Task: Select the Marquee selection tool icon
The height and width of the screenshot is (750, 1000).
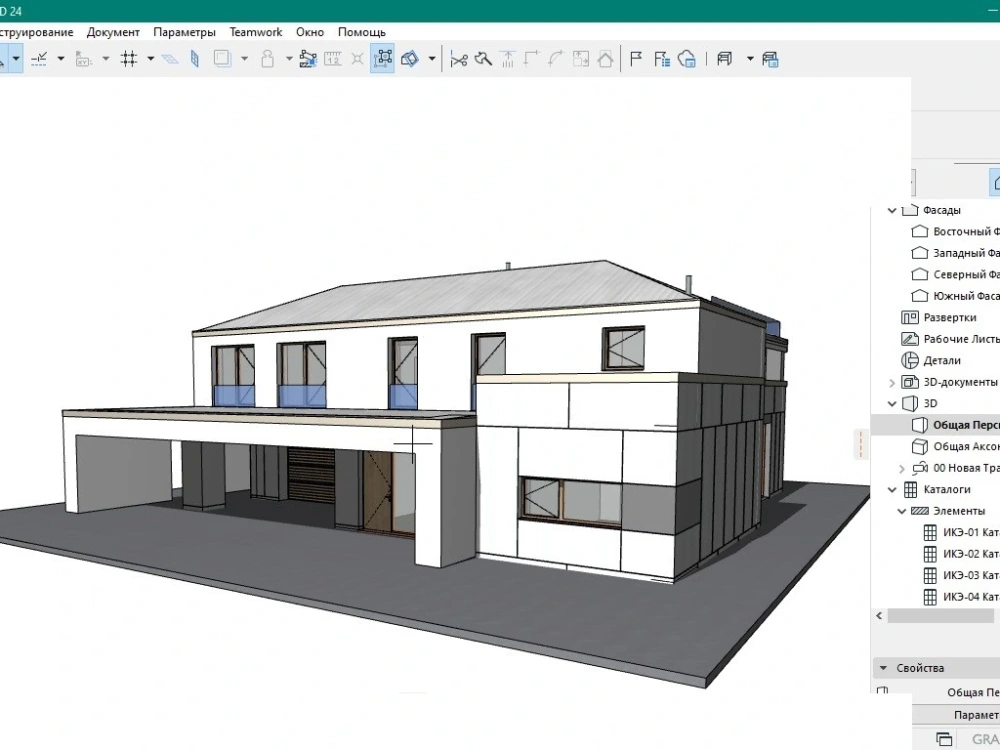Action: pos(385,59)
